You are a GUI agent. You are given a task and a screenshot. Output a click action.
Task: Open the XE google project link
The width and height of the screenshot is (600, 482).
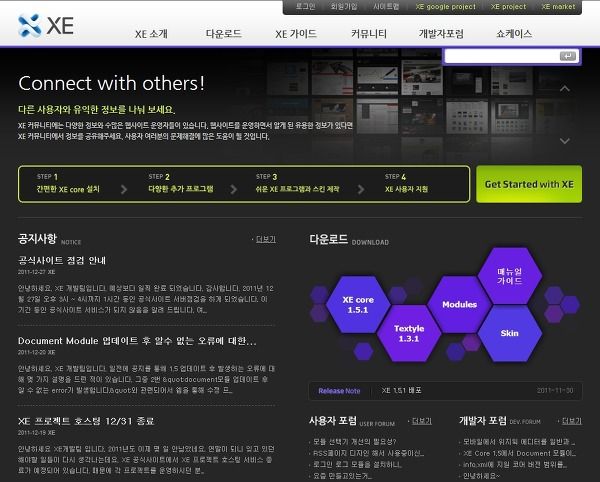(x=446, y=7)
